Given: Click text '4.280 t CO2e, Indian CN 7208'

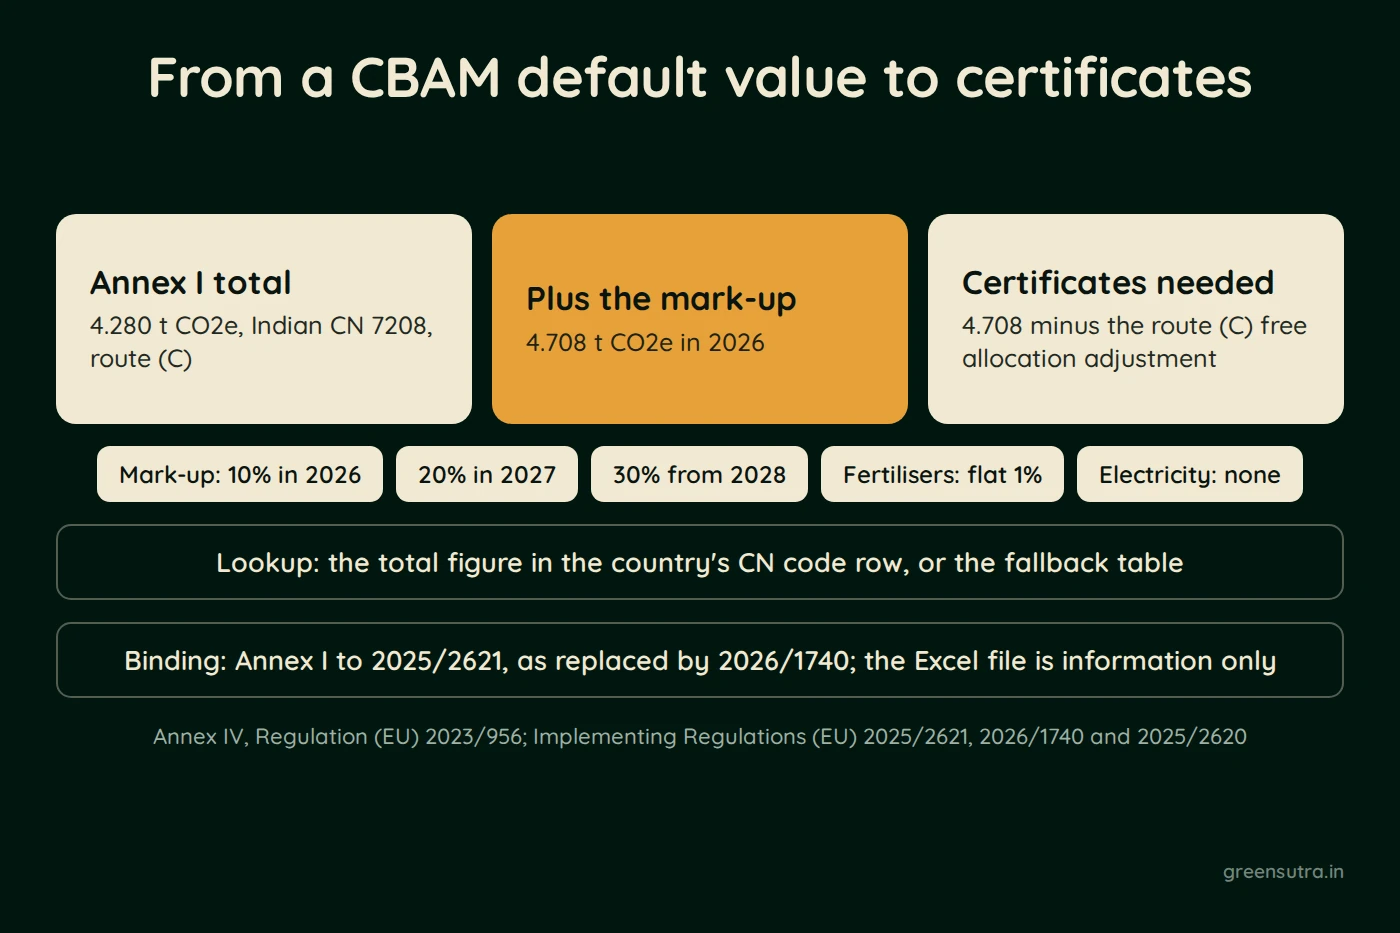Looking at the screenshot, I should coord(260,326).
